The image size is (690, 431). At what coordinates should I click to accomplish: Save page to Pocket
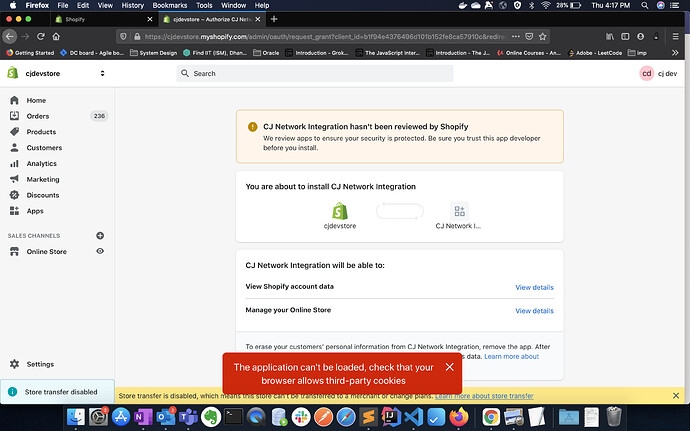click(529, 37)
